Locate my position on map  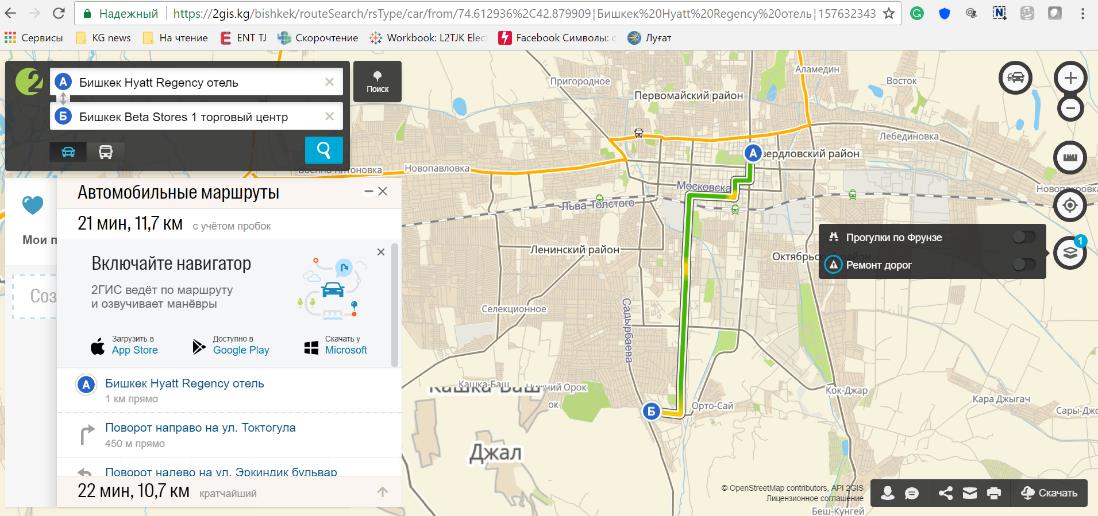point(1069,205)
